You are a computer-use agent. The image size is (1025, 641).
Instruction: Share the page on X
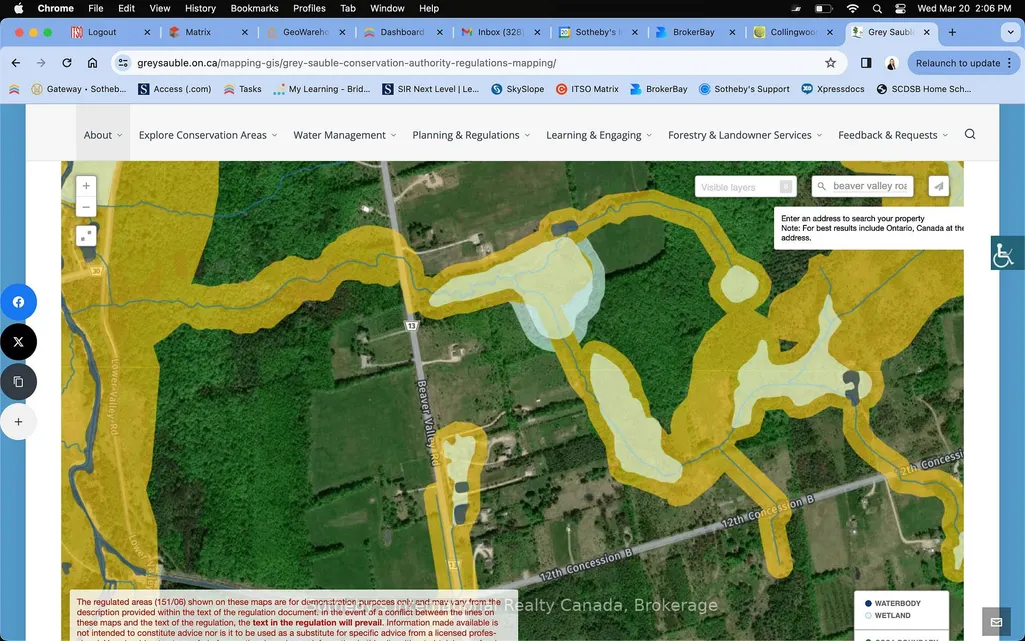pyautogui.click(x=18, y=342)
